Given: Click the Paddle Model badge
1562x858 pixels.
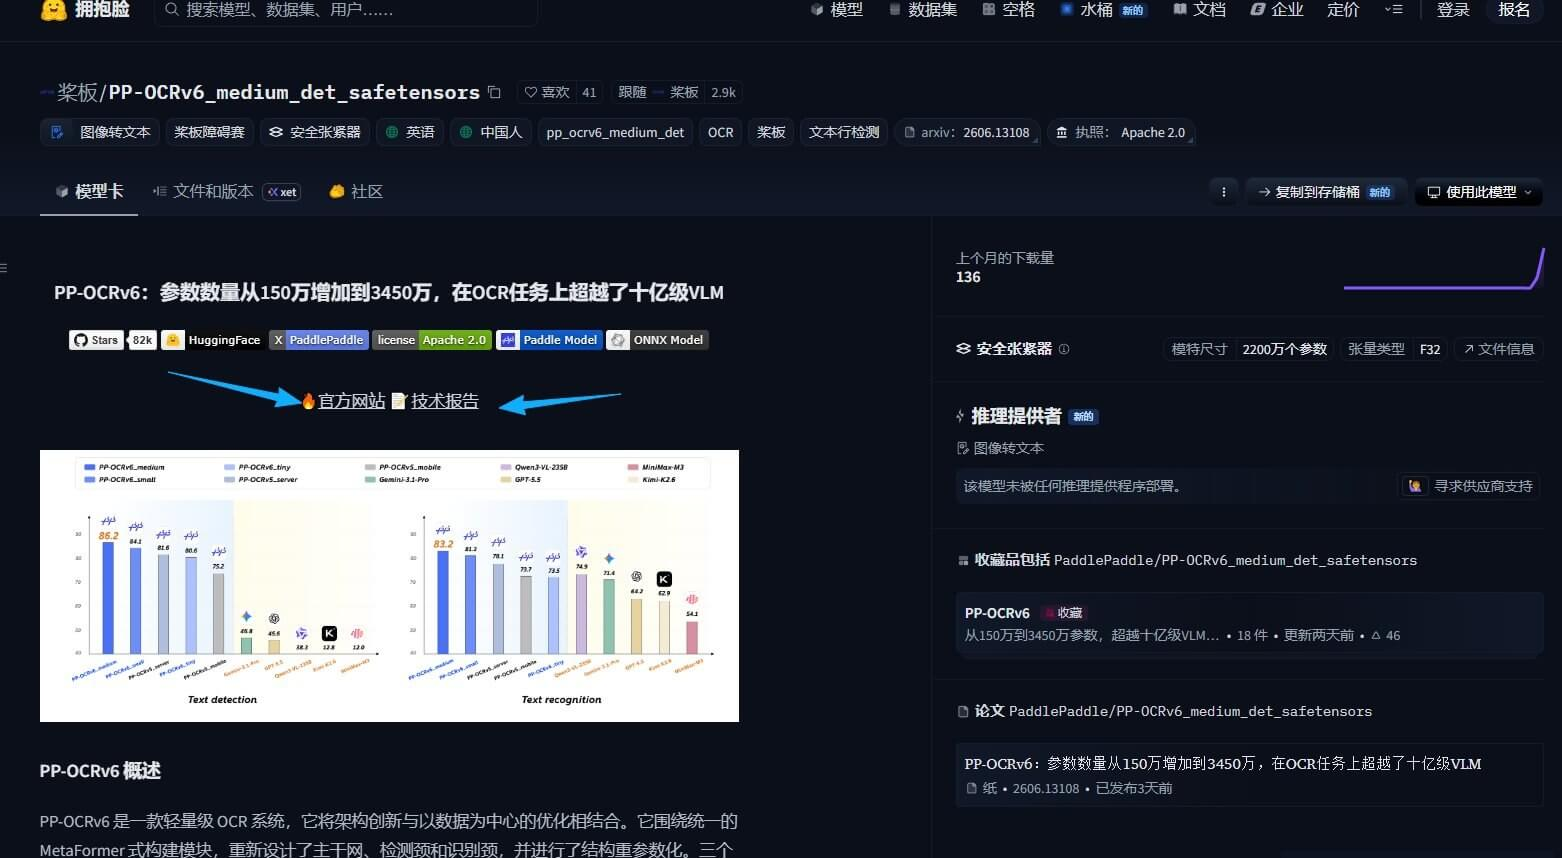Looking at the screenshot, I should click(549, 340).
